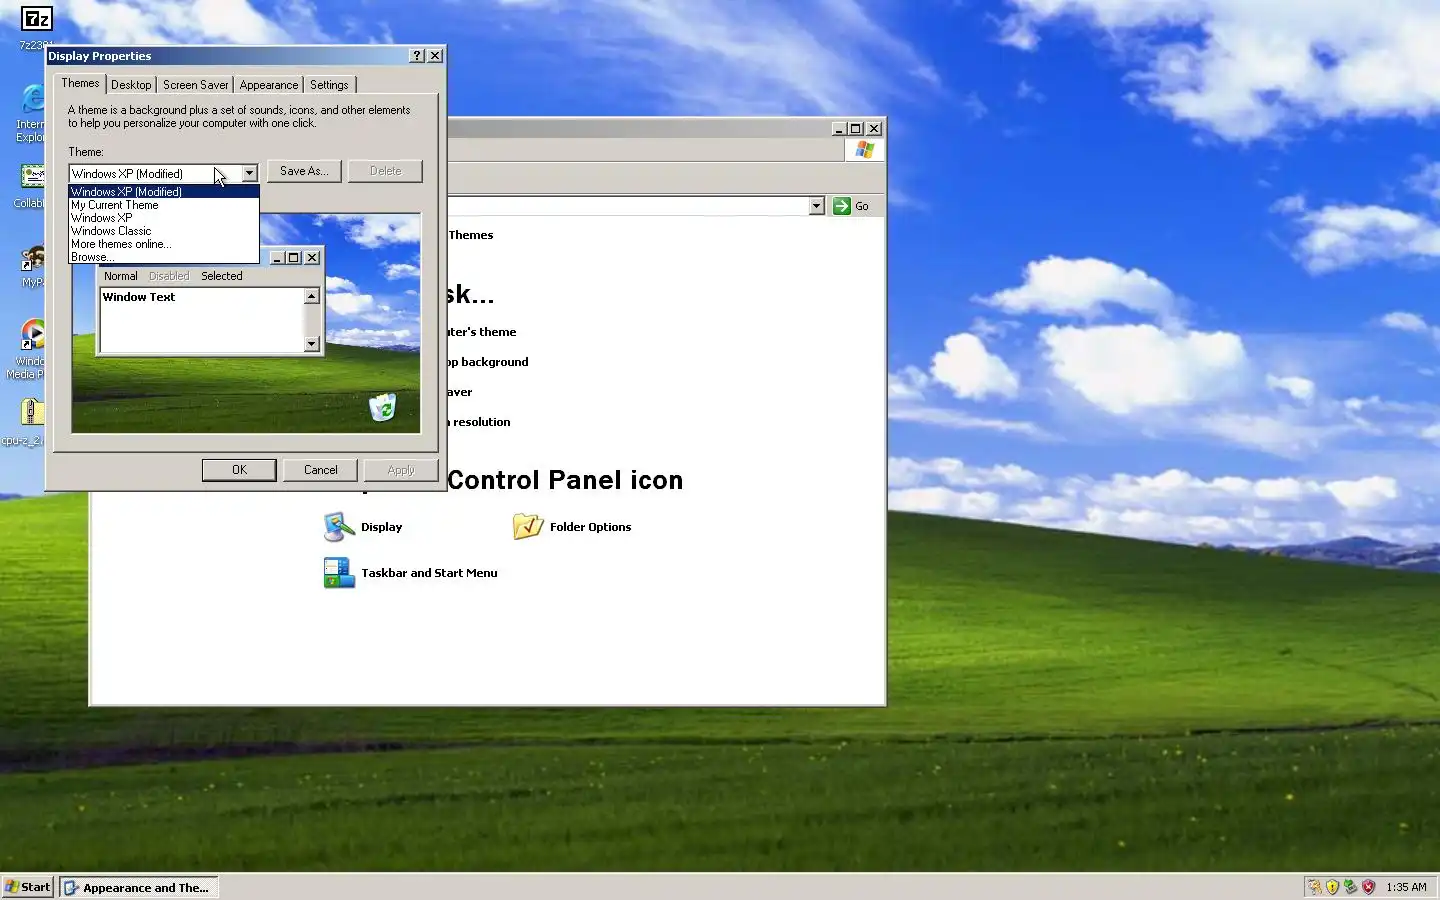Select the cpu-z zip archive desktop icon
Image resolution: width=1440 pixels, height=900 pixels.
point(31,412)
